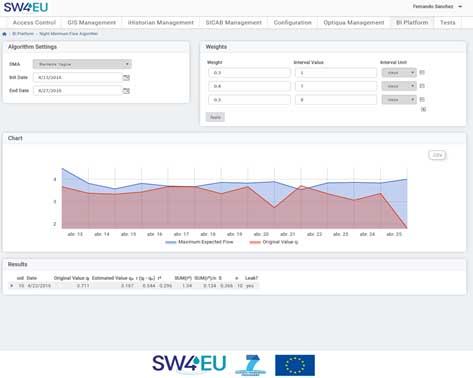Open the Historian Management menu
Viewport: 473px width, 378px height.
[161, 23]
